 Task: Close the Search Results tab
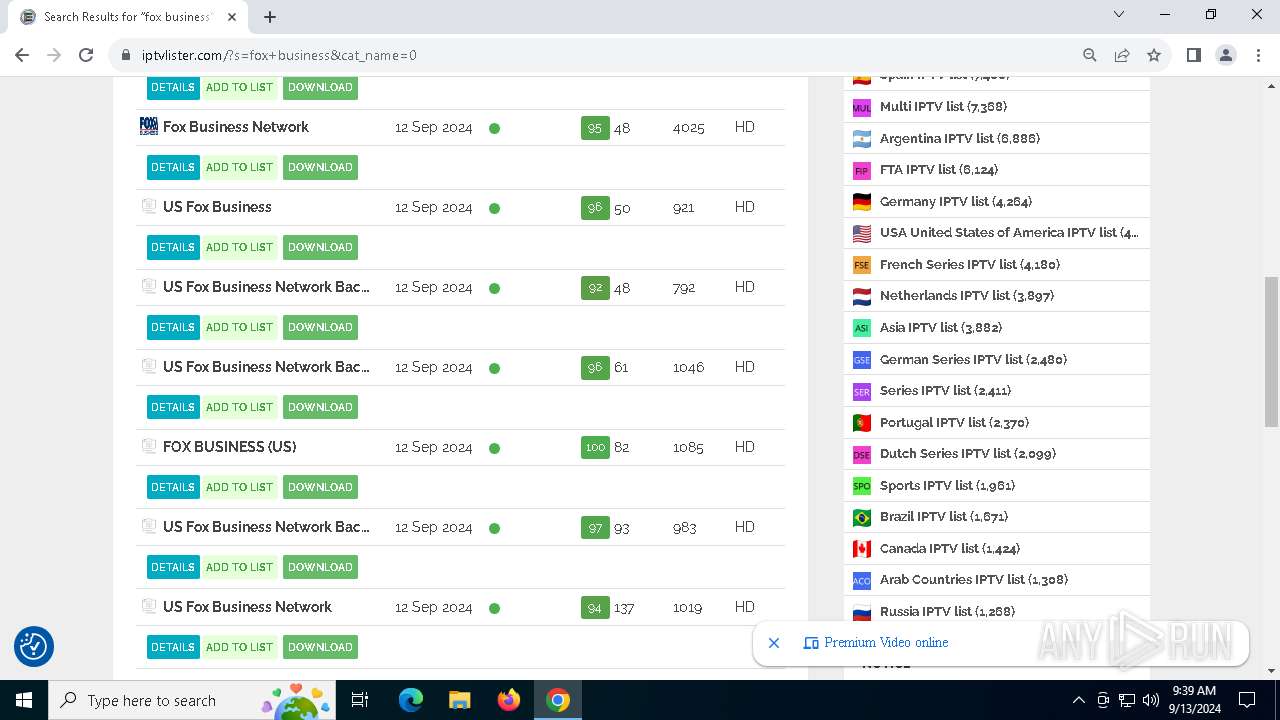click(230, 16)
